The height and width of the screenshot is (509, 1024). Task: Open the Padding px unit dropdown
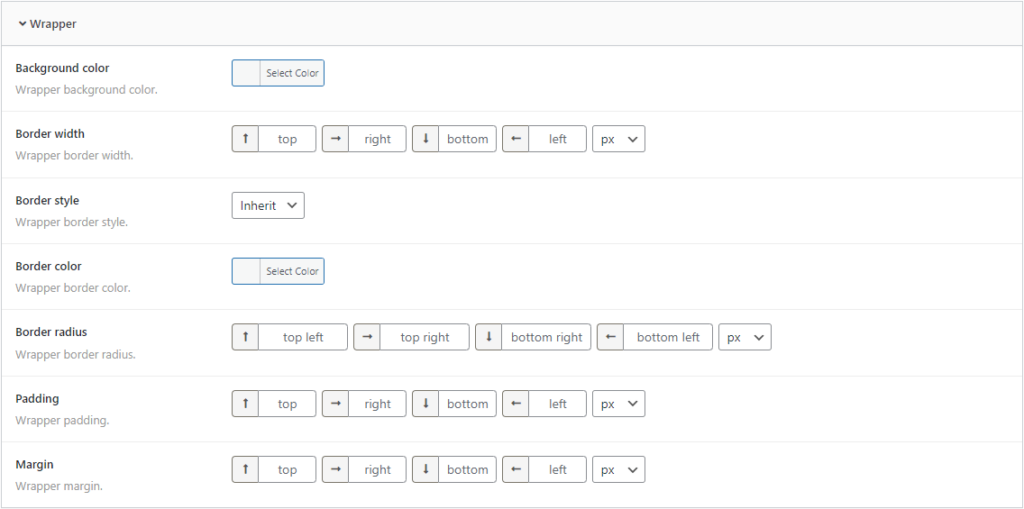(619, 404)
